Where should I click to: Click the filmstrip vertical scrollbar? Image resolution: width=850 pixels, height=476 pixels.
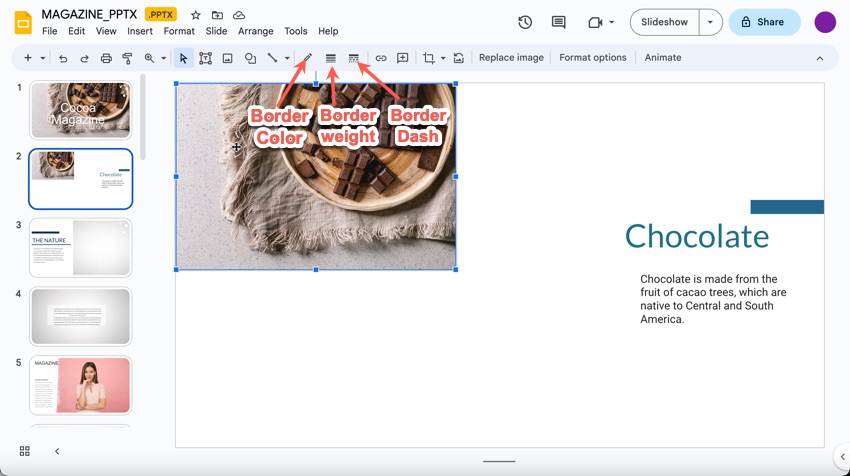click(143, 117)
